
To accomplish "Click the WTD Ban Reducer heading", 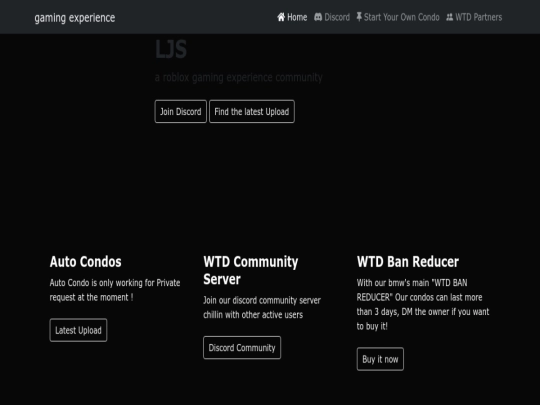I will click(408, 262).
